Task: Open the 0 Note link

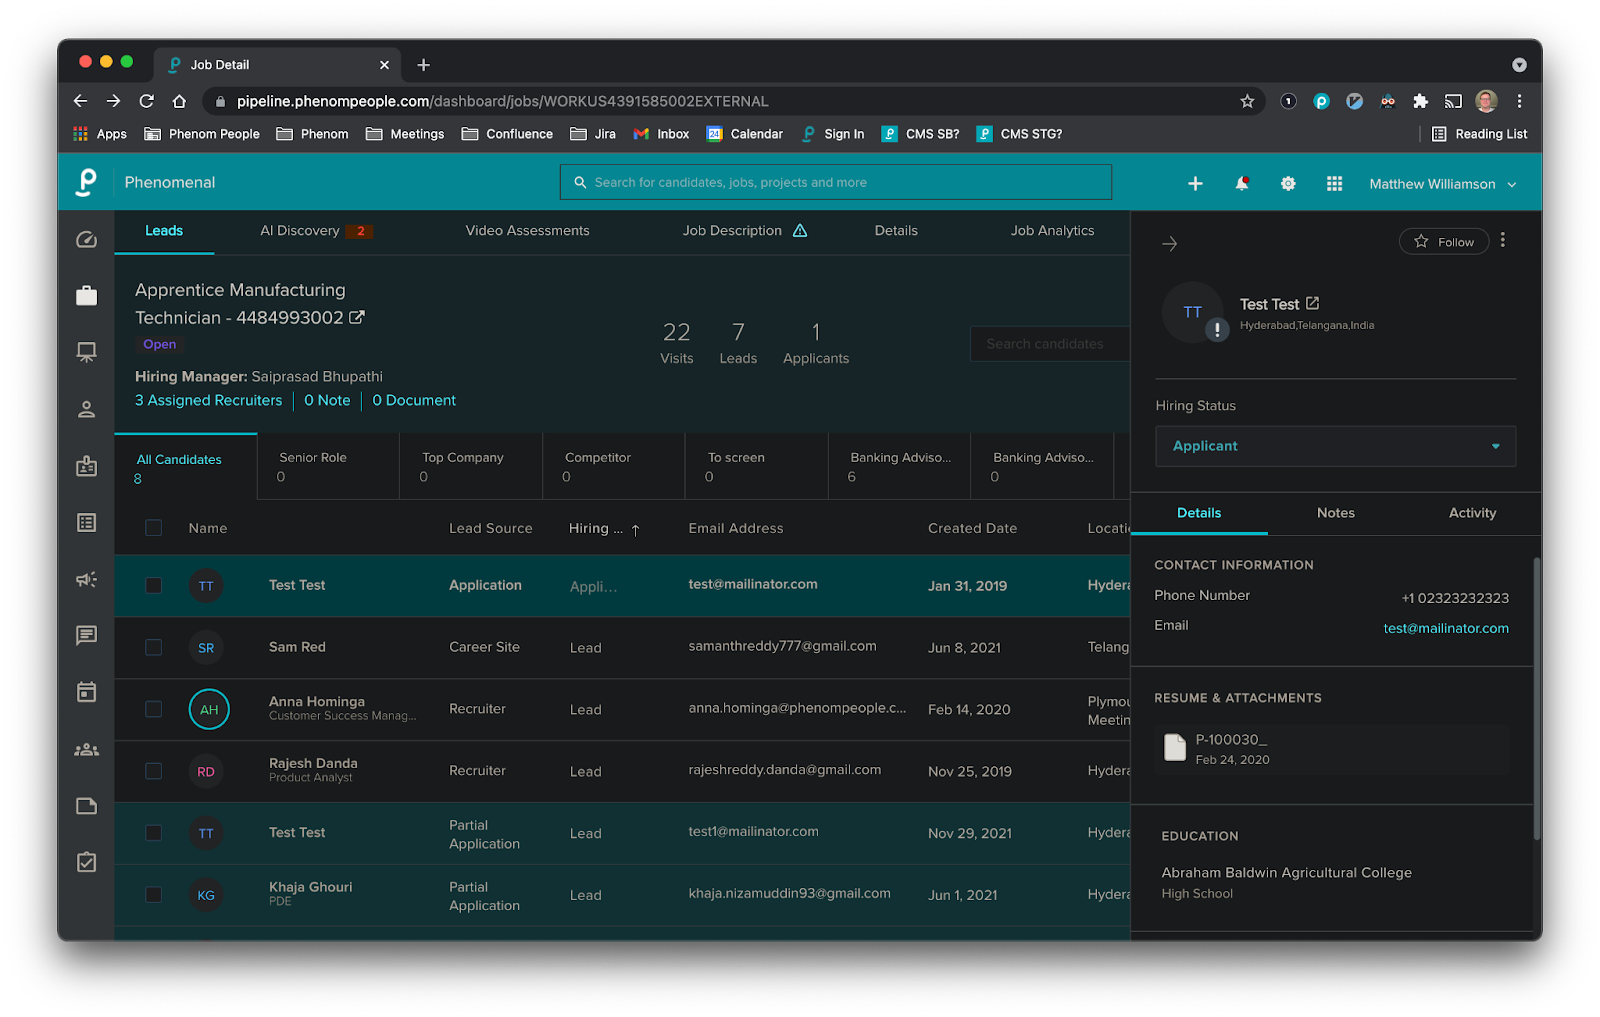Action: pos(327,400)
